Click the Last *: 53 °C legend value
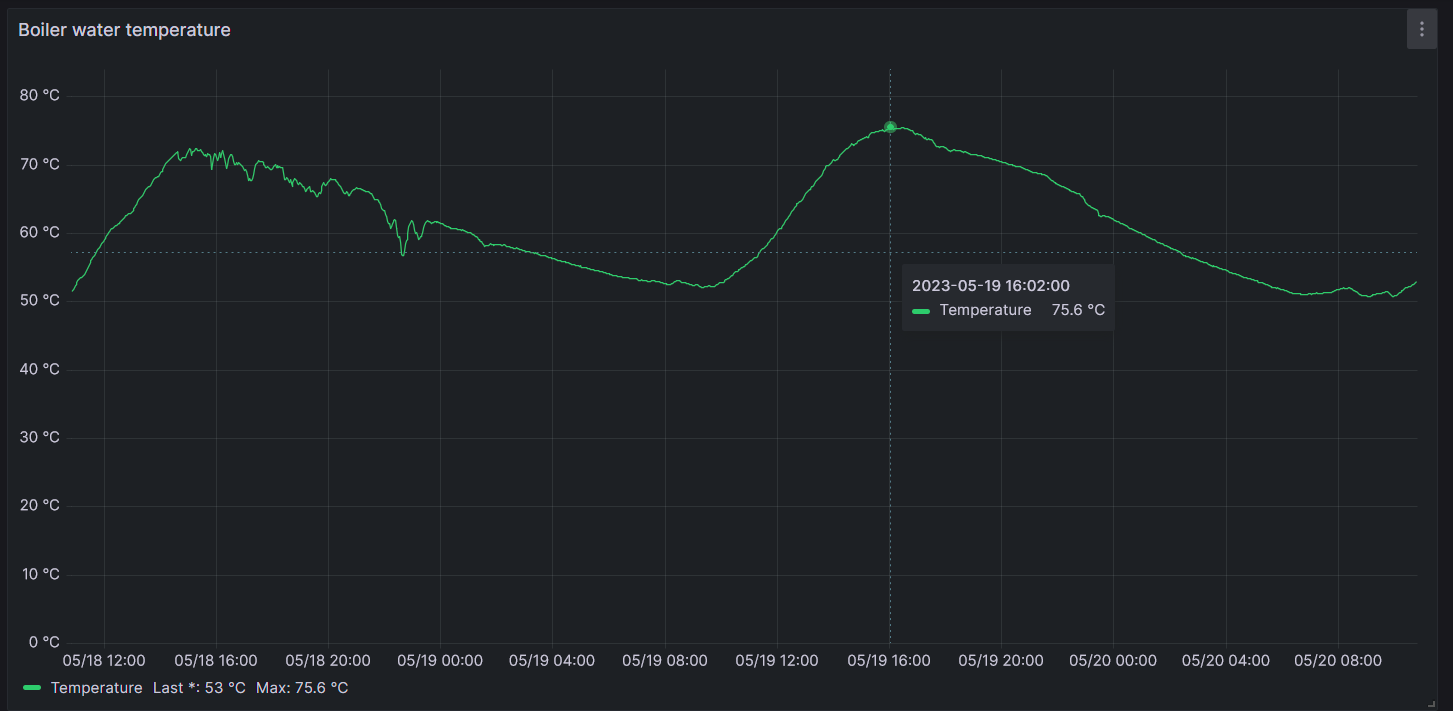The width and height of the screenshot is (1453, 711). tap(199, 688)
